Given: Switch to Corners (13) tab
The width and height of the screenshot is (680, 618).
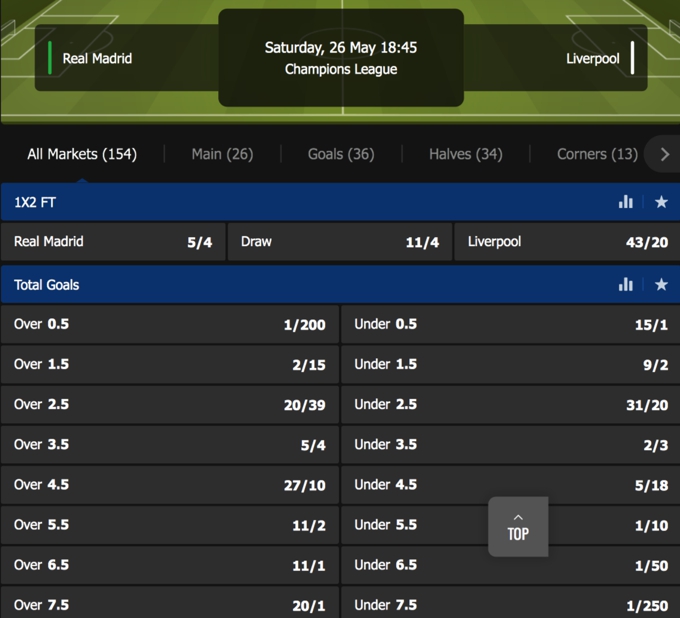Looking at the screenshot, I should point(597,154).
